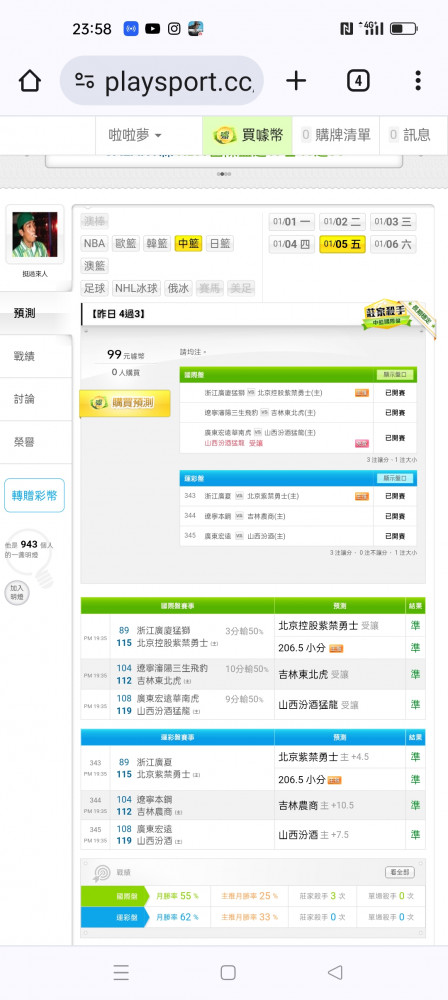Expand the 啦啦夢 account dropdown

point(135,135)
